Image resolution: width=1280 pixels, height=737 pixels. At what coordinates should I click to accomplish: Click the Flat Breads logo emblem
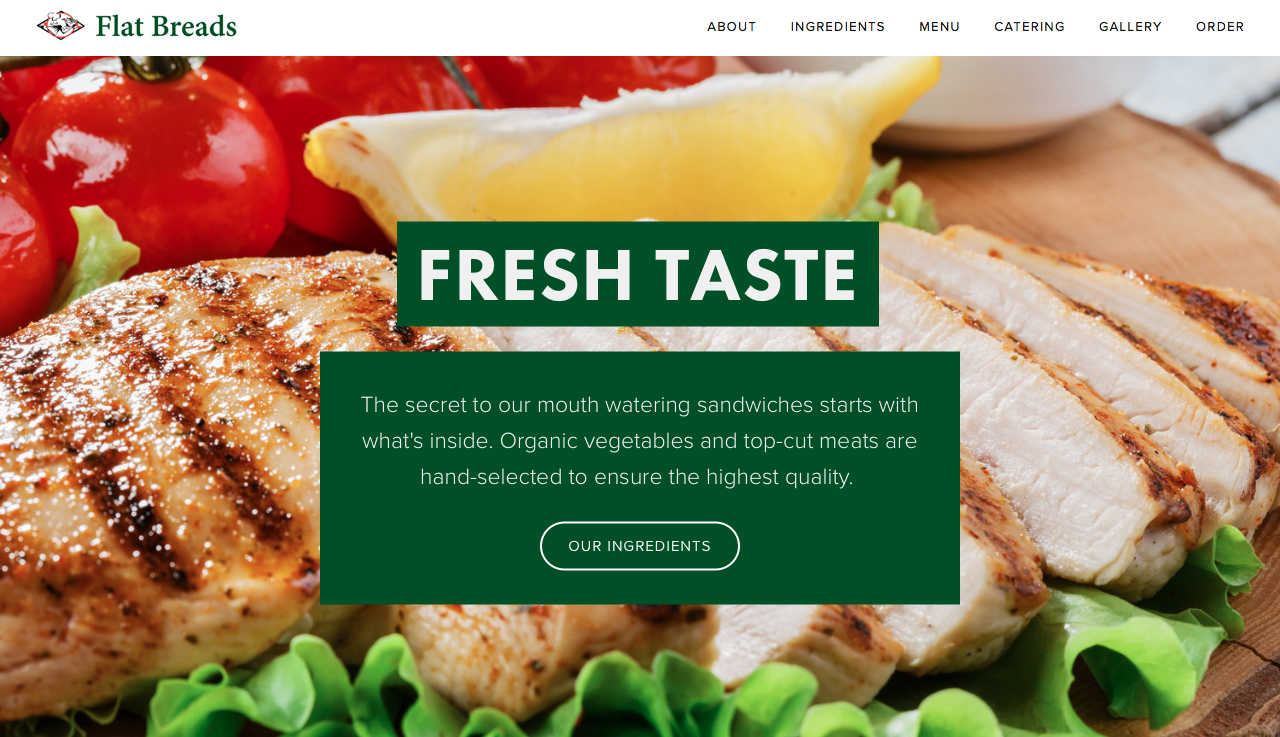pyautogui.click(x=60, y=25)
